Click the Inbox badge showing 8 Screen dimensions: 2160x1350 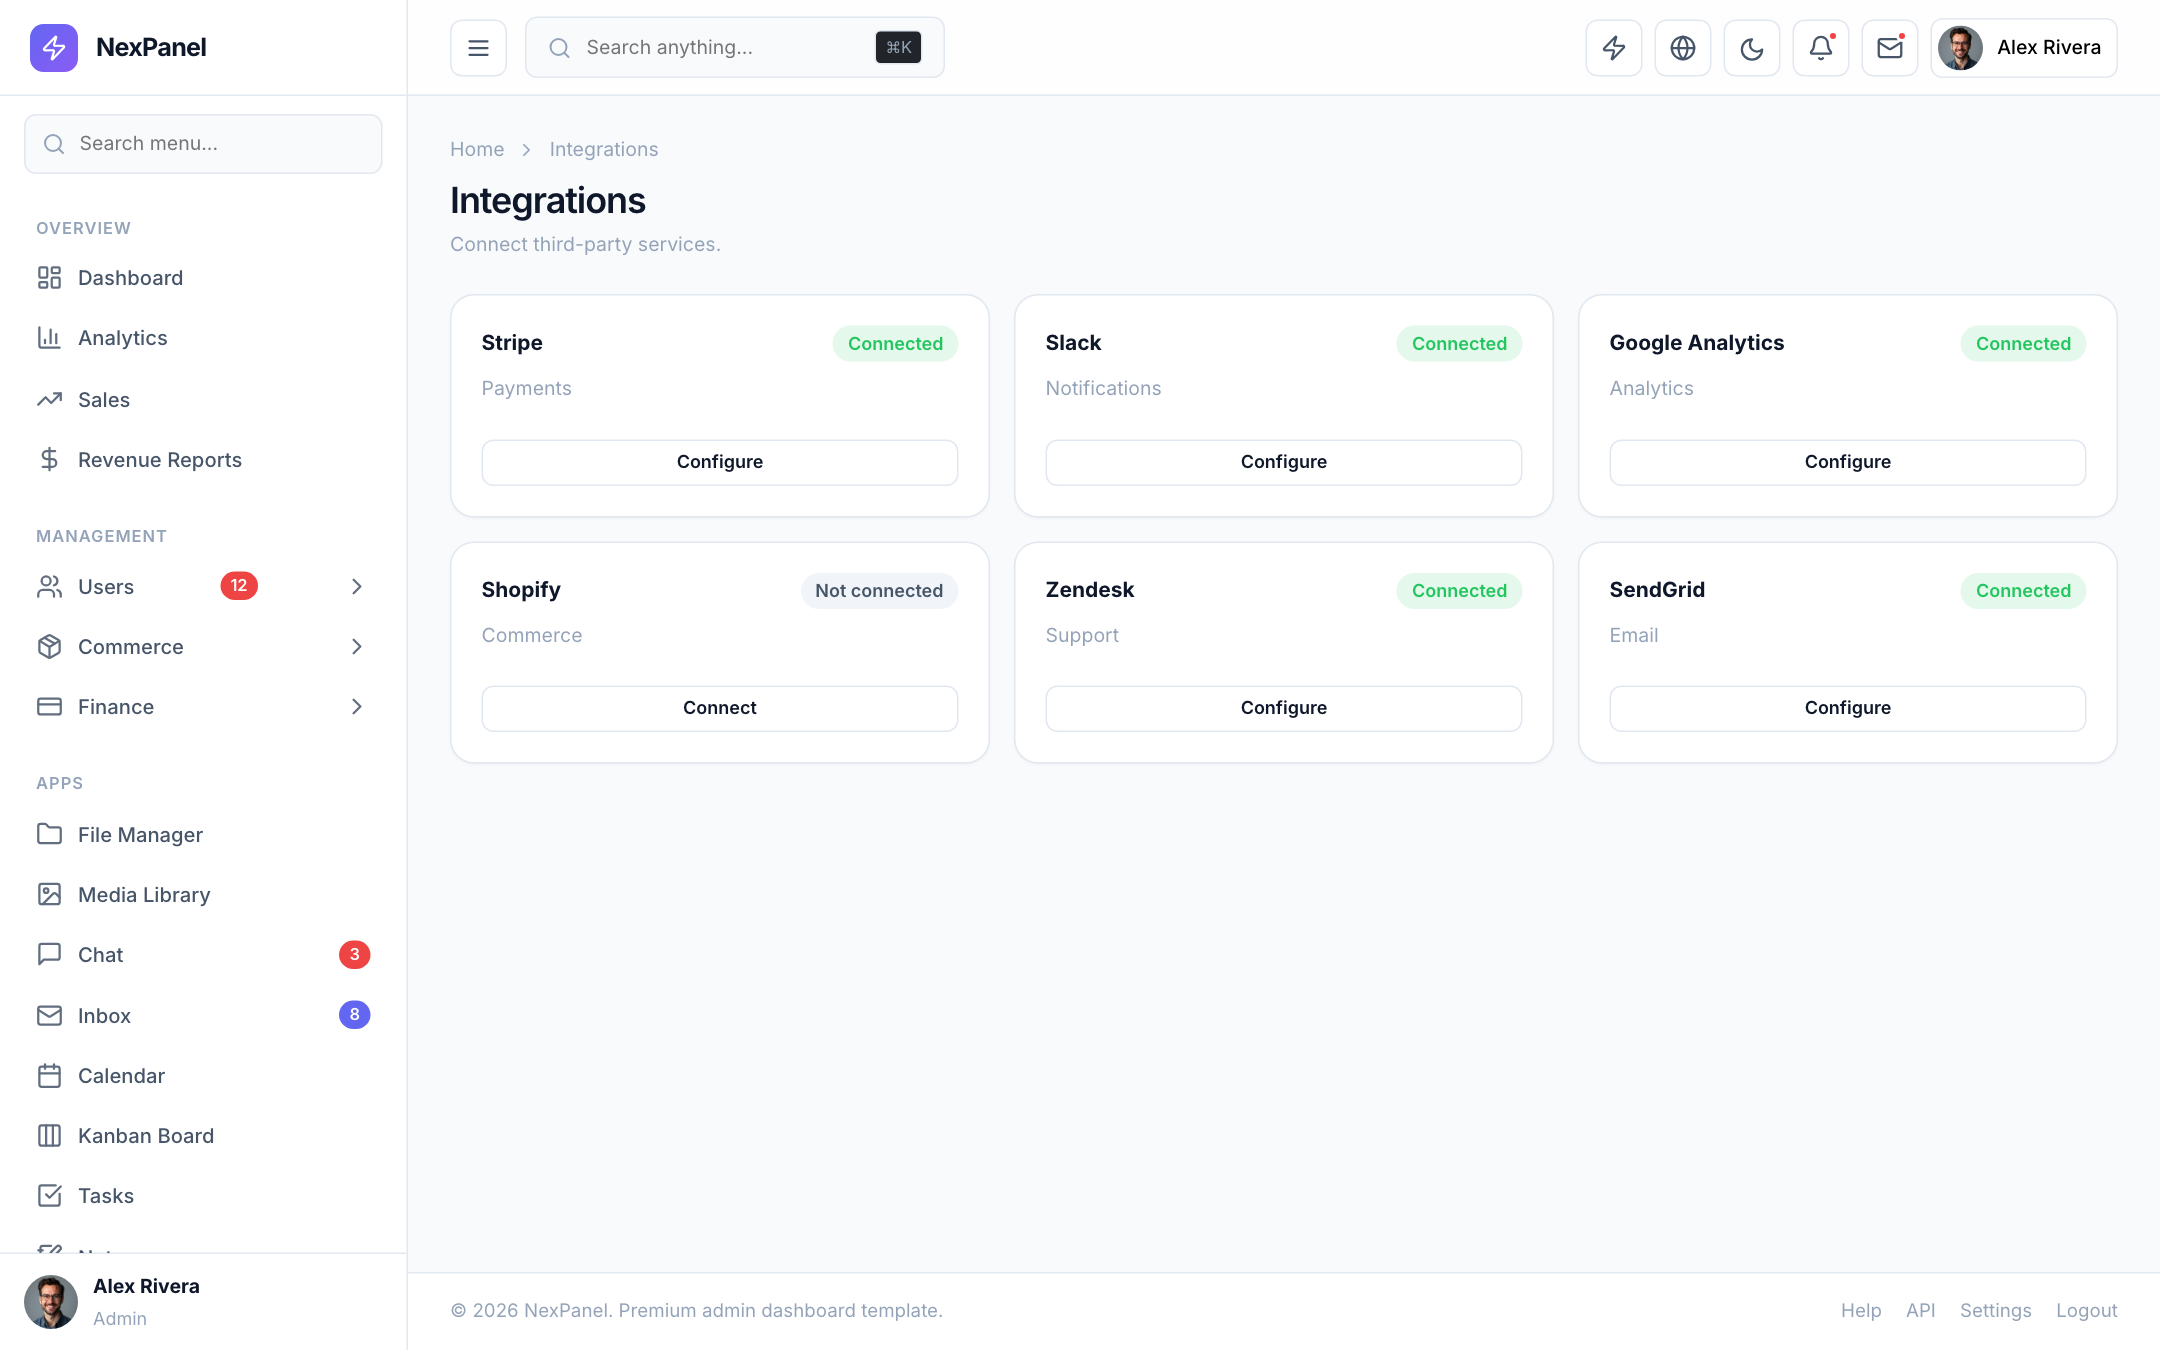pyautogui.click(x=354, y=1015)
